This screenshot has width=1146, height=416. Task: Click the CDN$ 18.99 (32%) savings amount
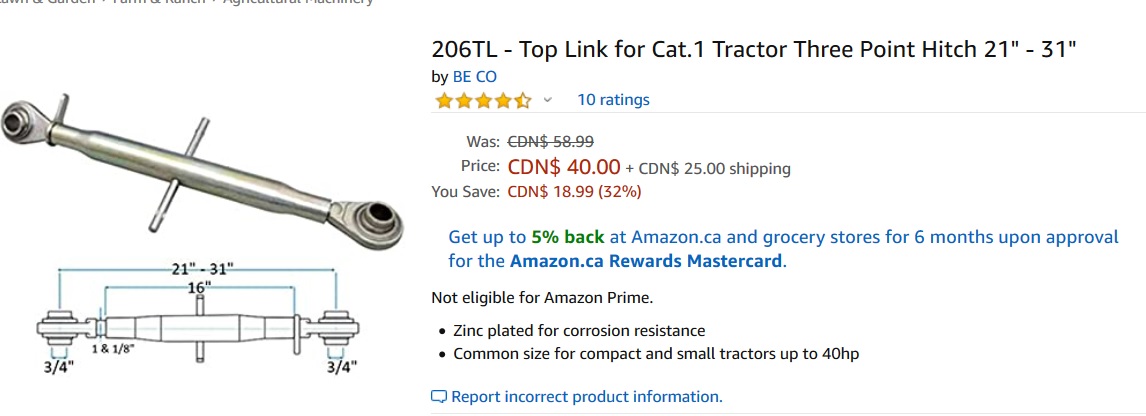pyautogui.click(x=575, y=191)
